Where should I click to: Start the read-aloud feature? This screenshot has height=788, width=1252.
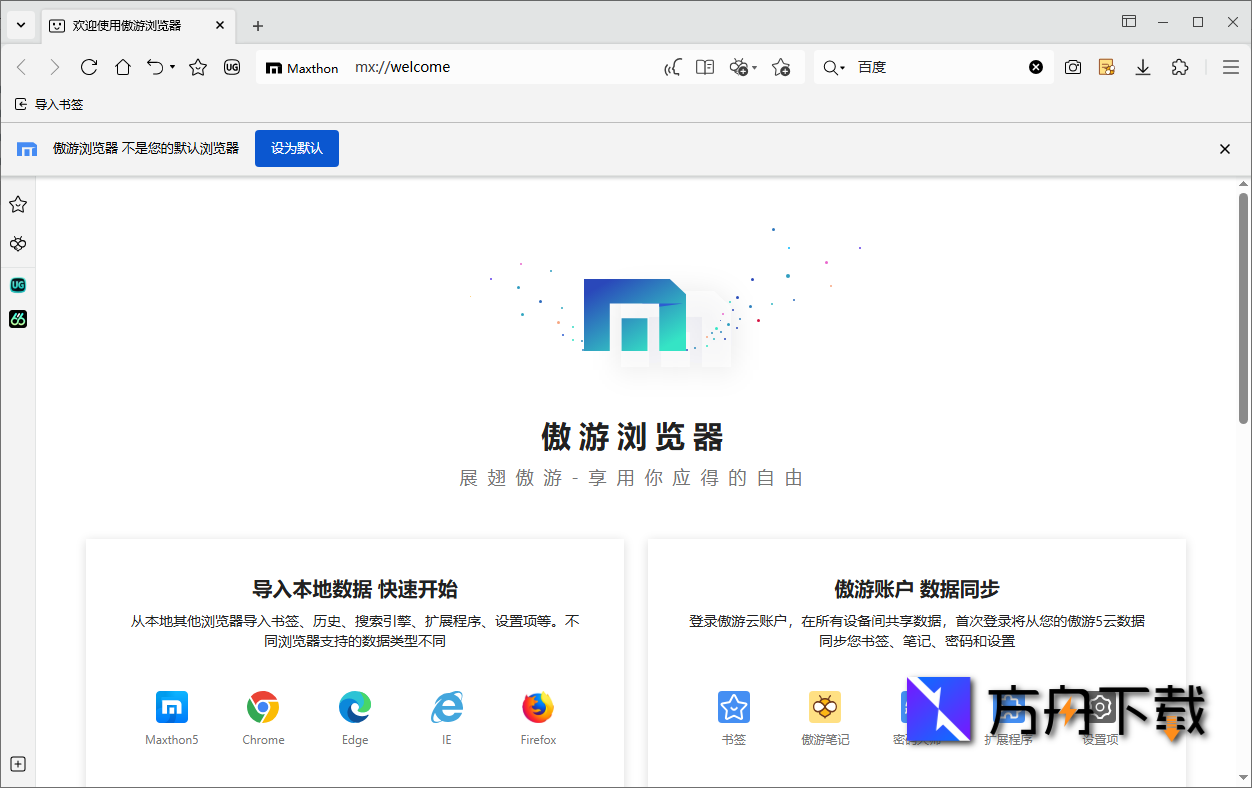pyautogui.click(x=672, y=67)
